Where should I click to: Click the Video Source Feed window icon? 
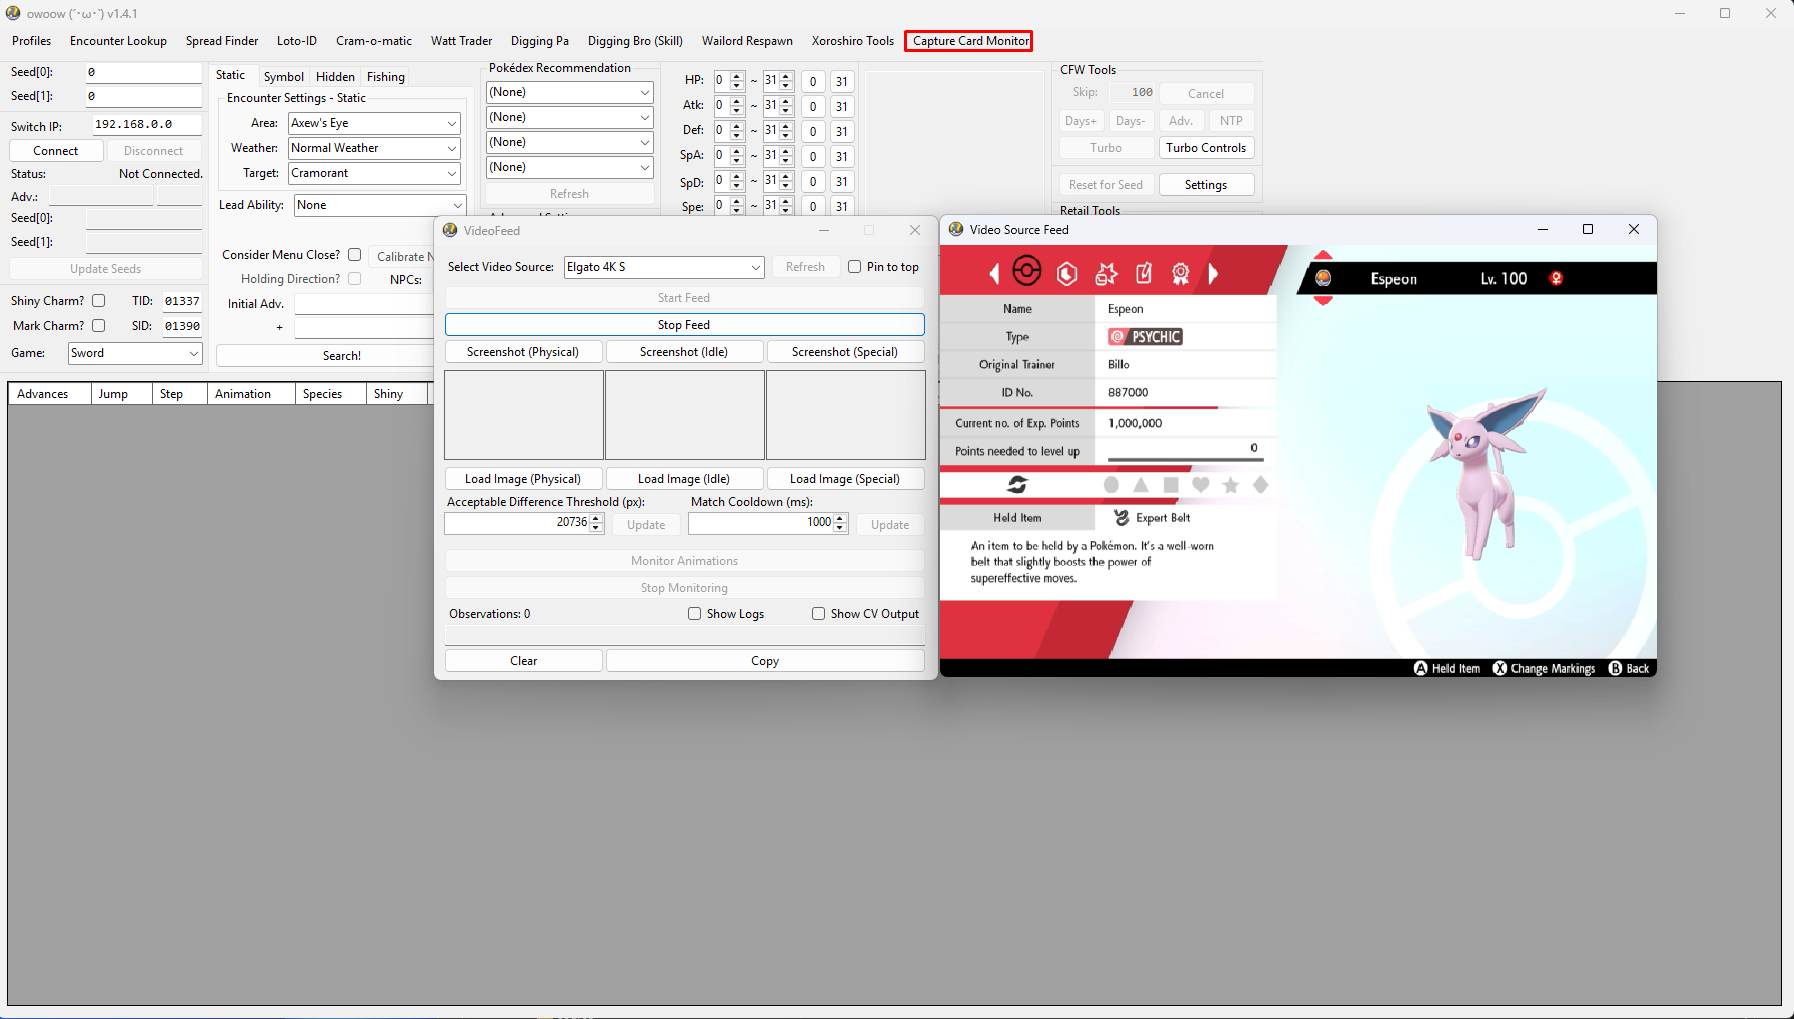(956, 229)
